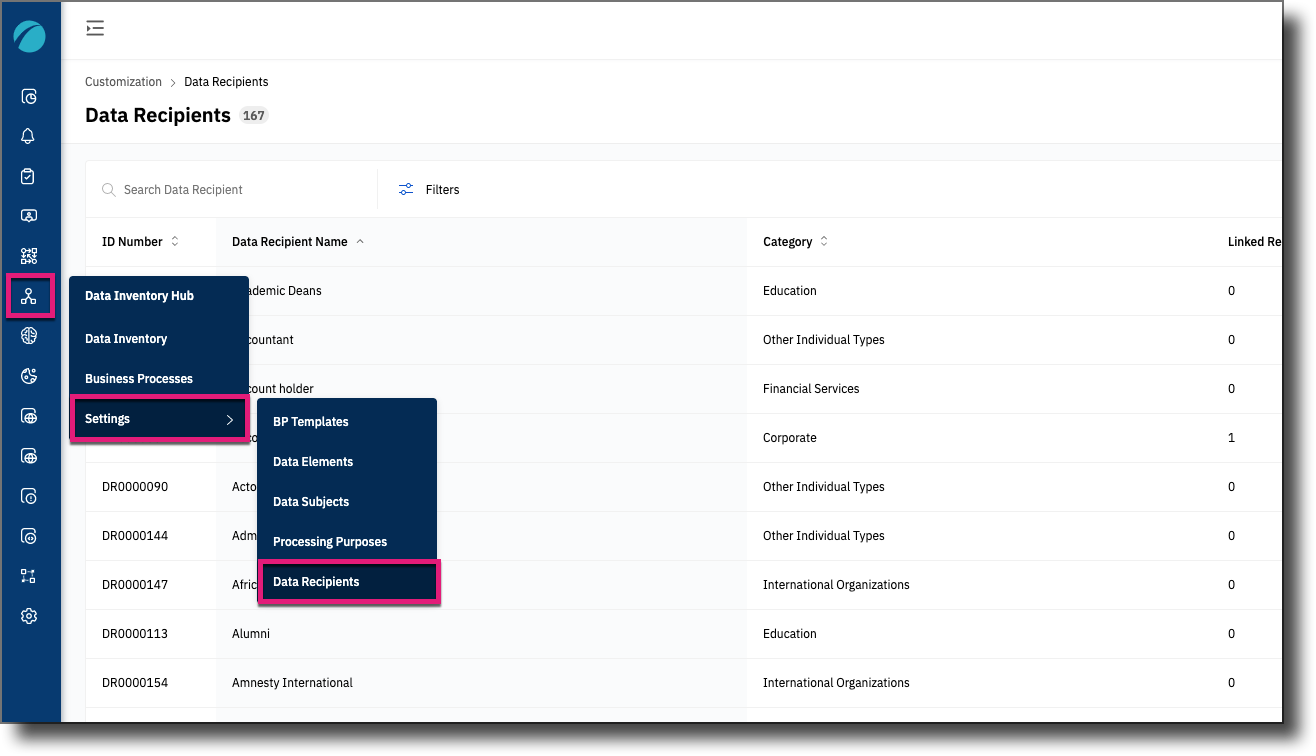The height and width of the screenshot is (756, 1316).
Task: Open the dashboard clock icon
Action: (x=30, y=96)
